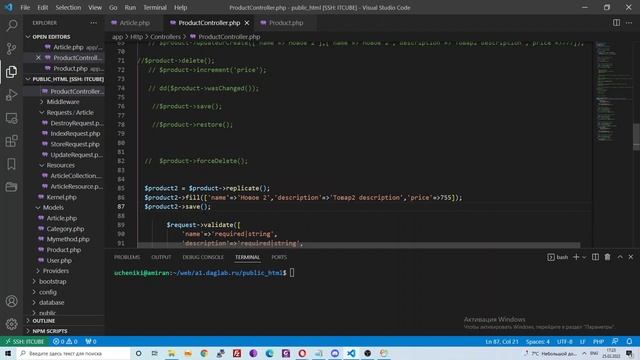Open the Bookmarks view icon
640x360 pixels.
[x=11, y=164]
